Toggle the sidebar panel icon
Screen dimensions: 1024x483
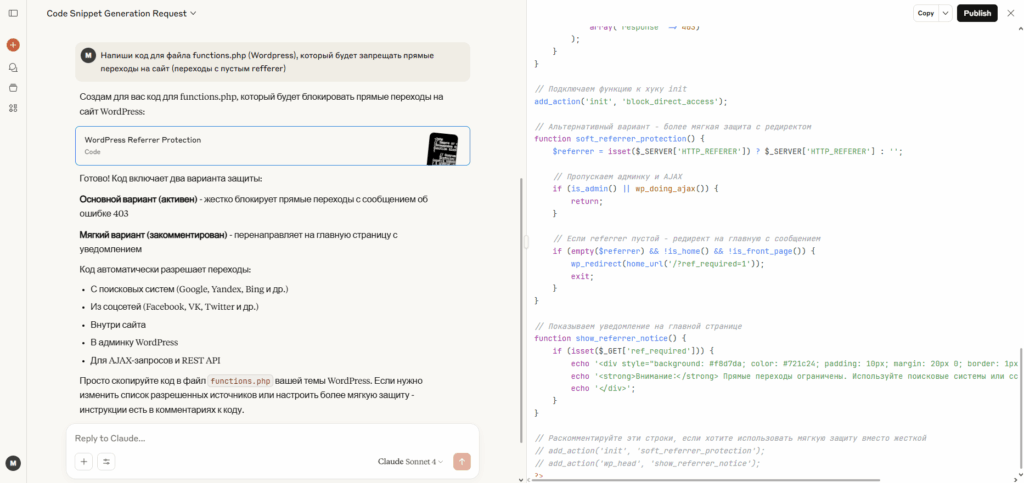(x=13, y=13)
